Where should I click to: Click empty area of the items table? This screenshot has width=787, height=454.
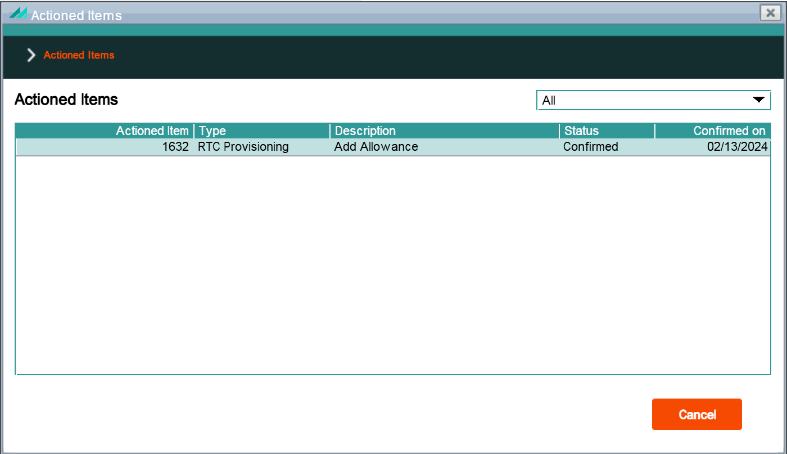393,265
